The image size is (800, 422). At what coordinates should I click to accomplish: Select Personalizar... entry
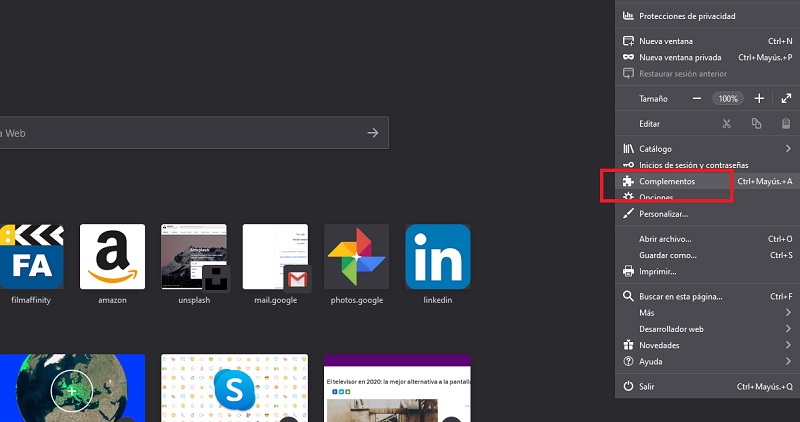[x=707, y=214]
